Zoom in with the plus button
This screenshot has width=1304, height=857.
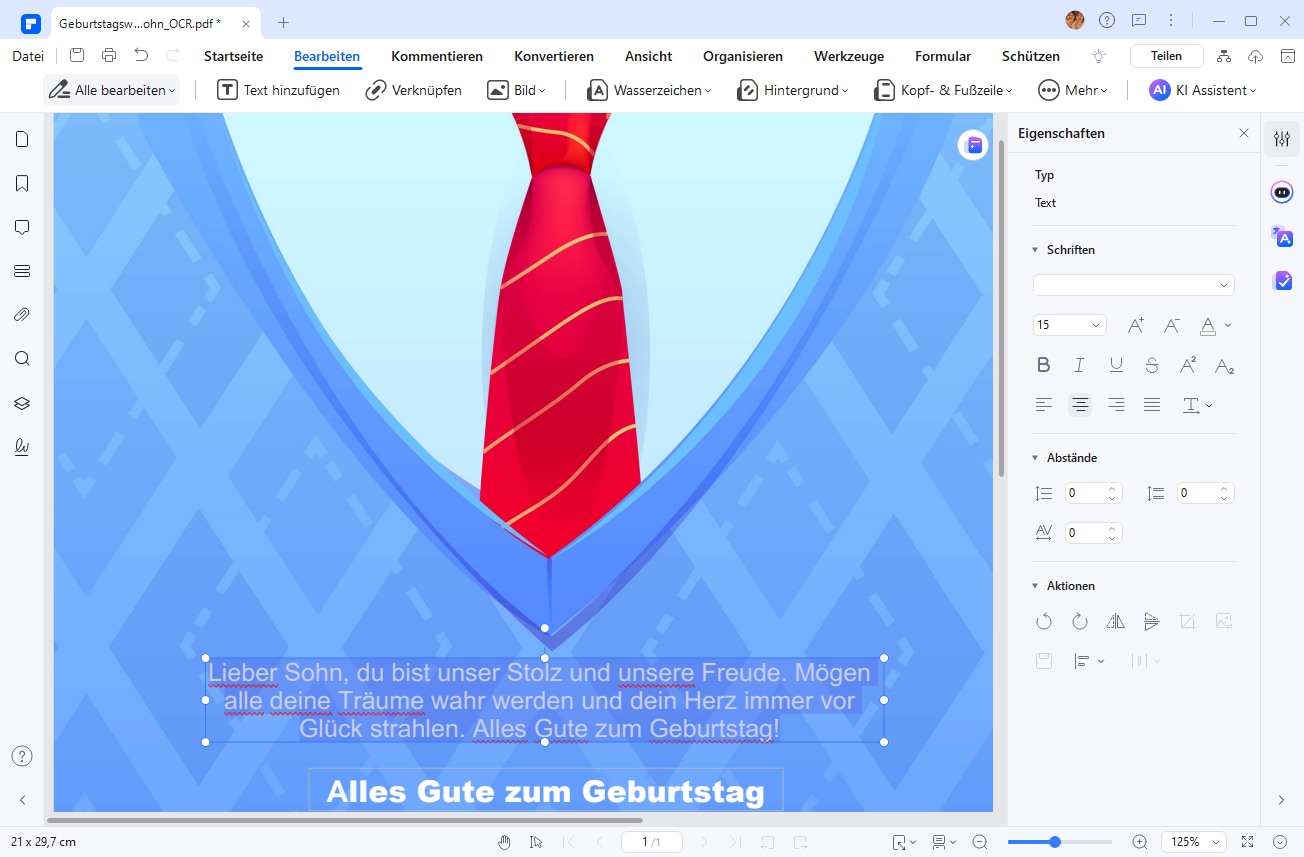(x=1139, y=842)
